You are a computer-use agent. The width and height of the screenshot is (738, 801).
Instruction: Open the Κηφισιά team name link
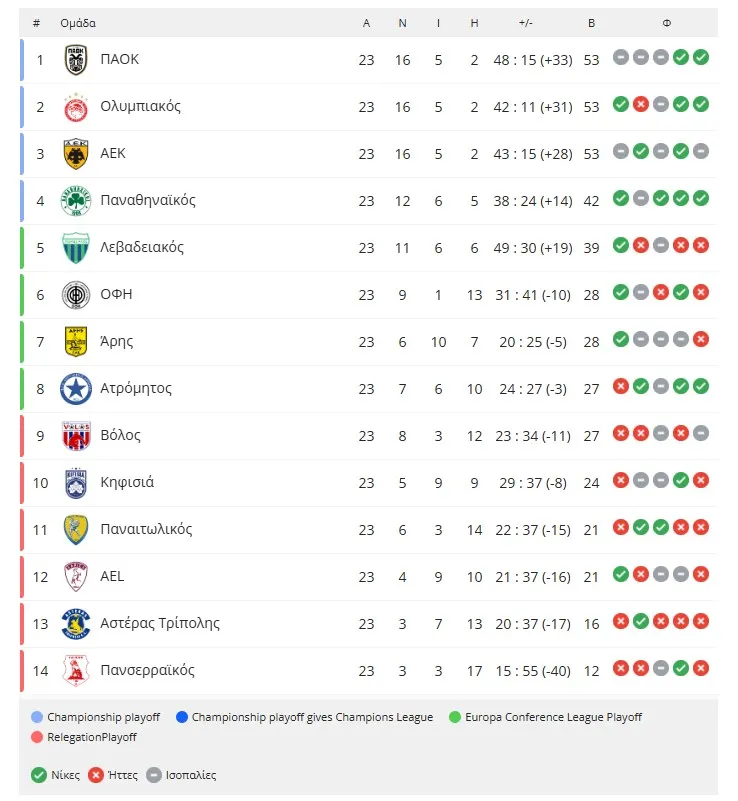pyautogui.click(x=127, y=482)
